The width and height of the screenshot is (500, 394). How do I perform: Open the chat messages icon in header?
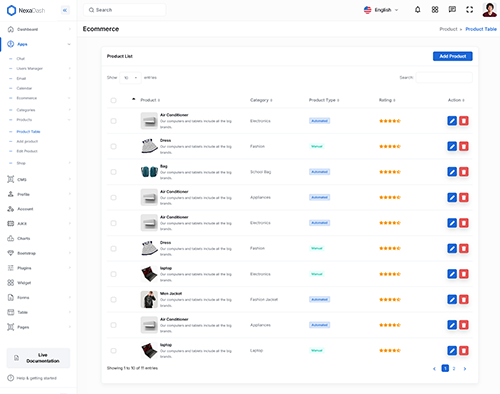point(452,10)
